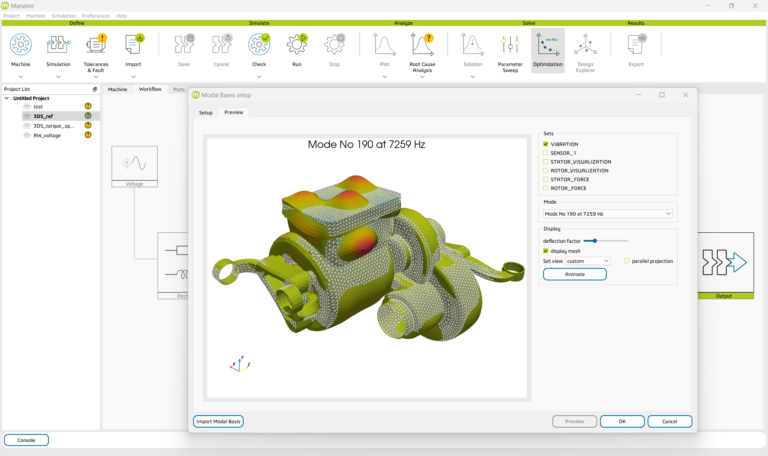
Task: Enable the SENSOR_1 set checkbox
Action: (546, 153)
